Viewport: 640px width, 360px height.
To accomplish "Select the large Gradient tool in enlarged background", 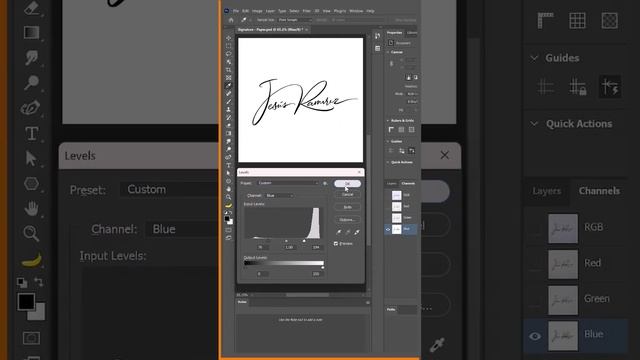I will click(31, 32).
